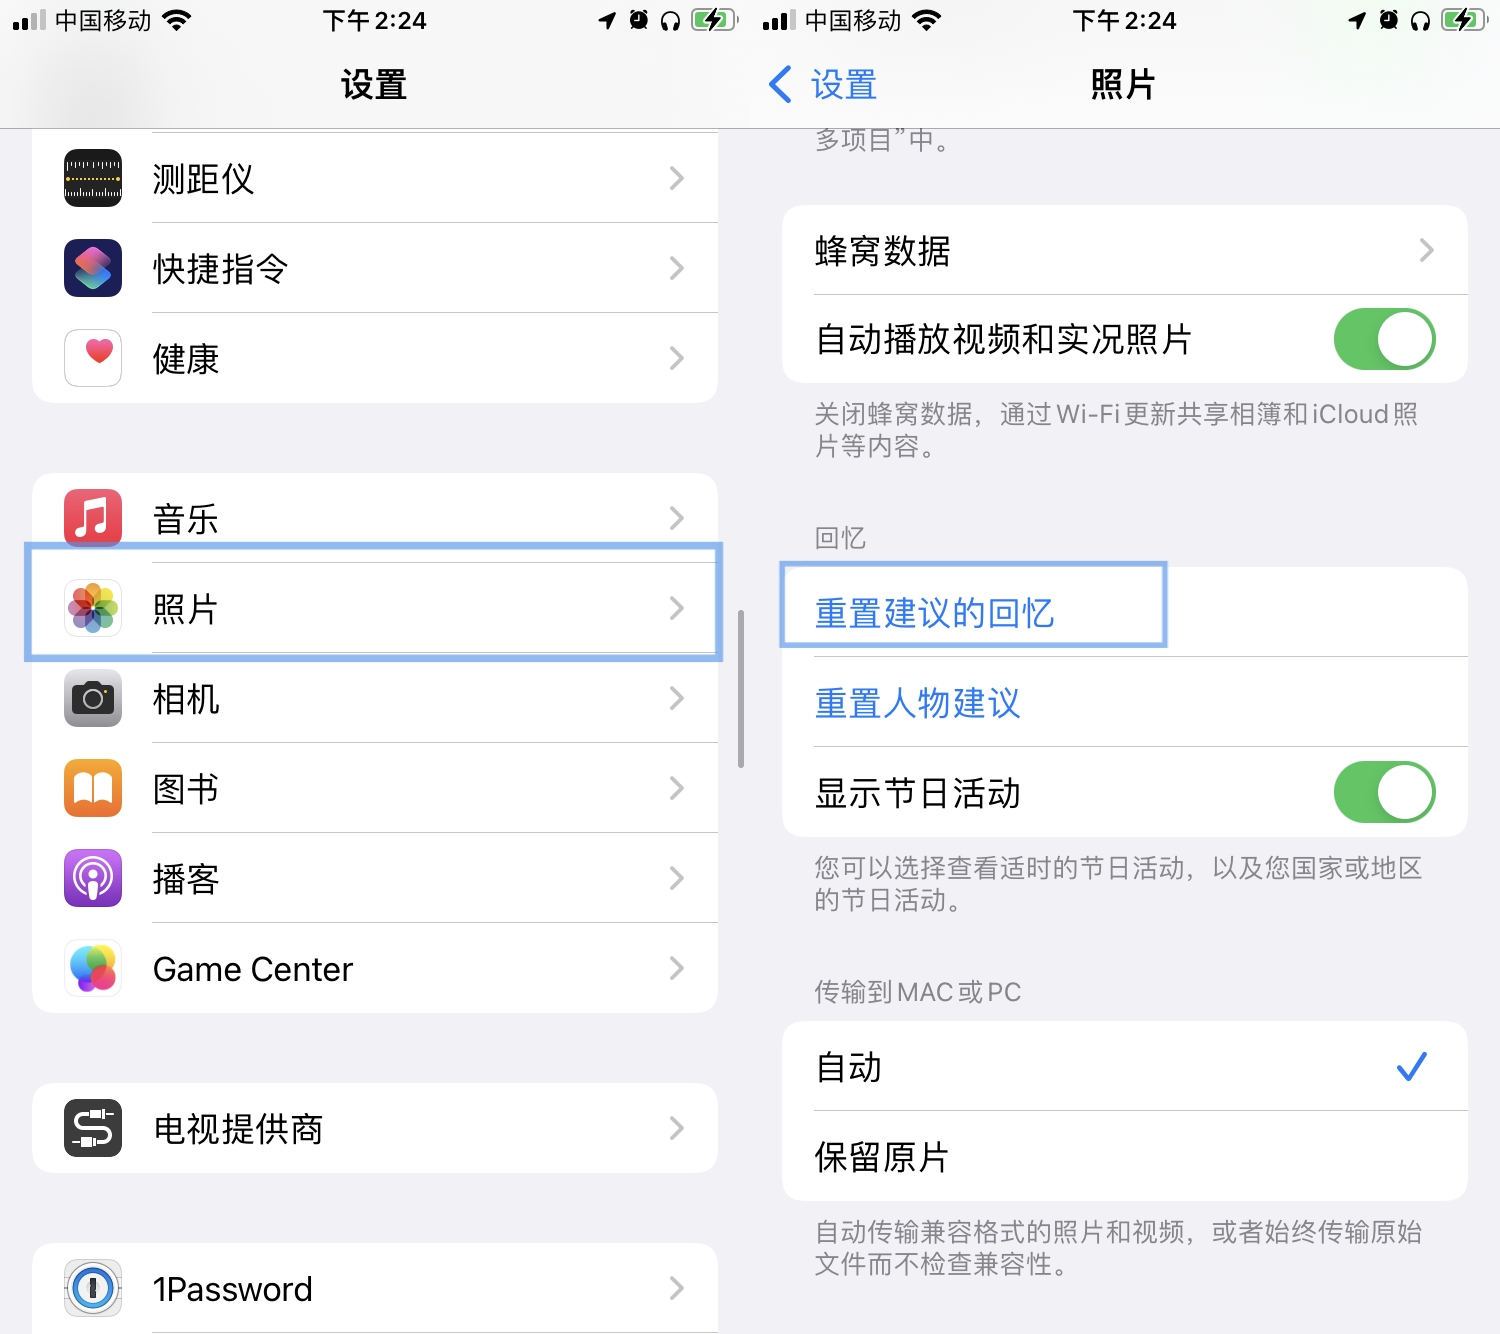Tap the 相机 Camera app icon
1500x1334 pixels.
pyautogui.click(x=93, y=698)
